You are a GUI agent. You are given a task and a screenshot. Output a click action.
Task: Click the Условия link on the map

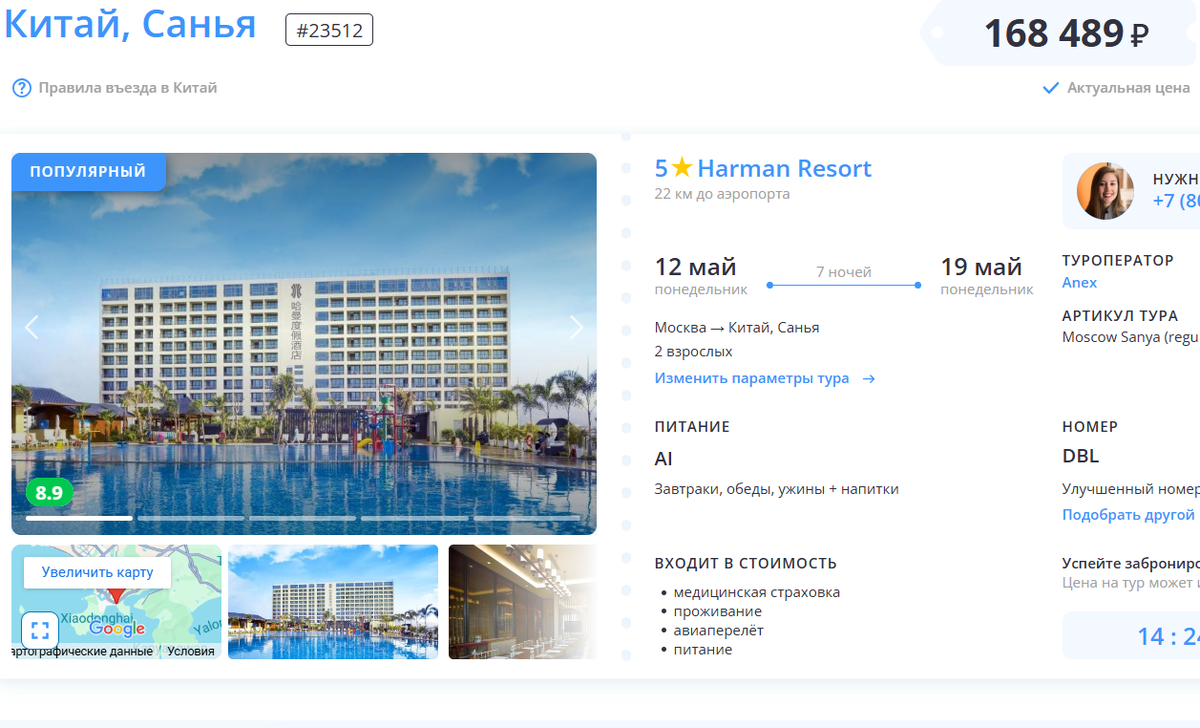[x=190, y=651]
